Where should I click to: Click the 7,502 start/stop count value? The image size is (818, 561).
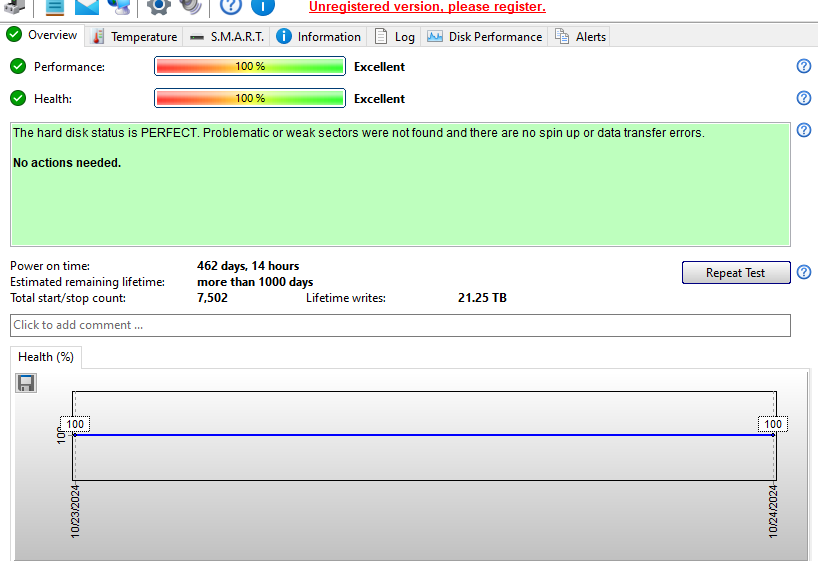pyautogui.click(x=212, y=298)
